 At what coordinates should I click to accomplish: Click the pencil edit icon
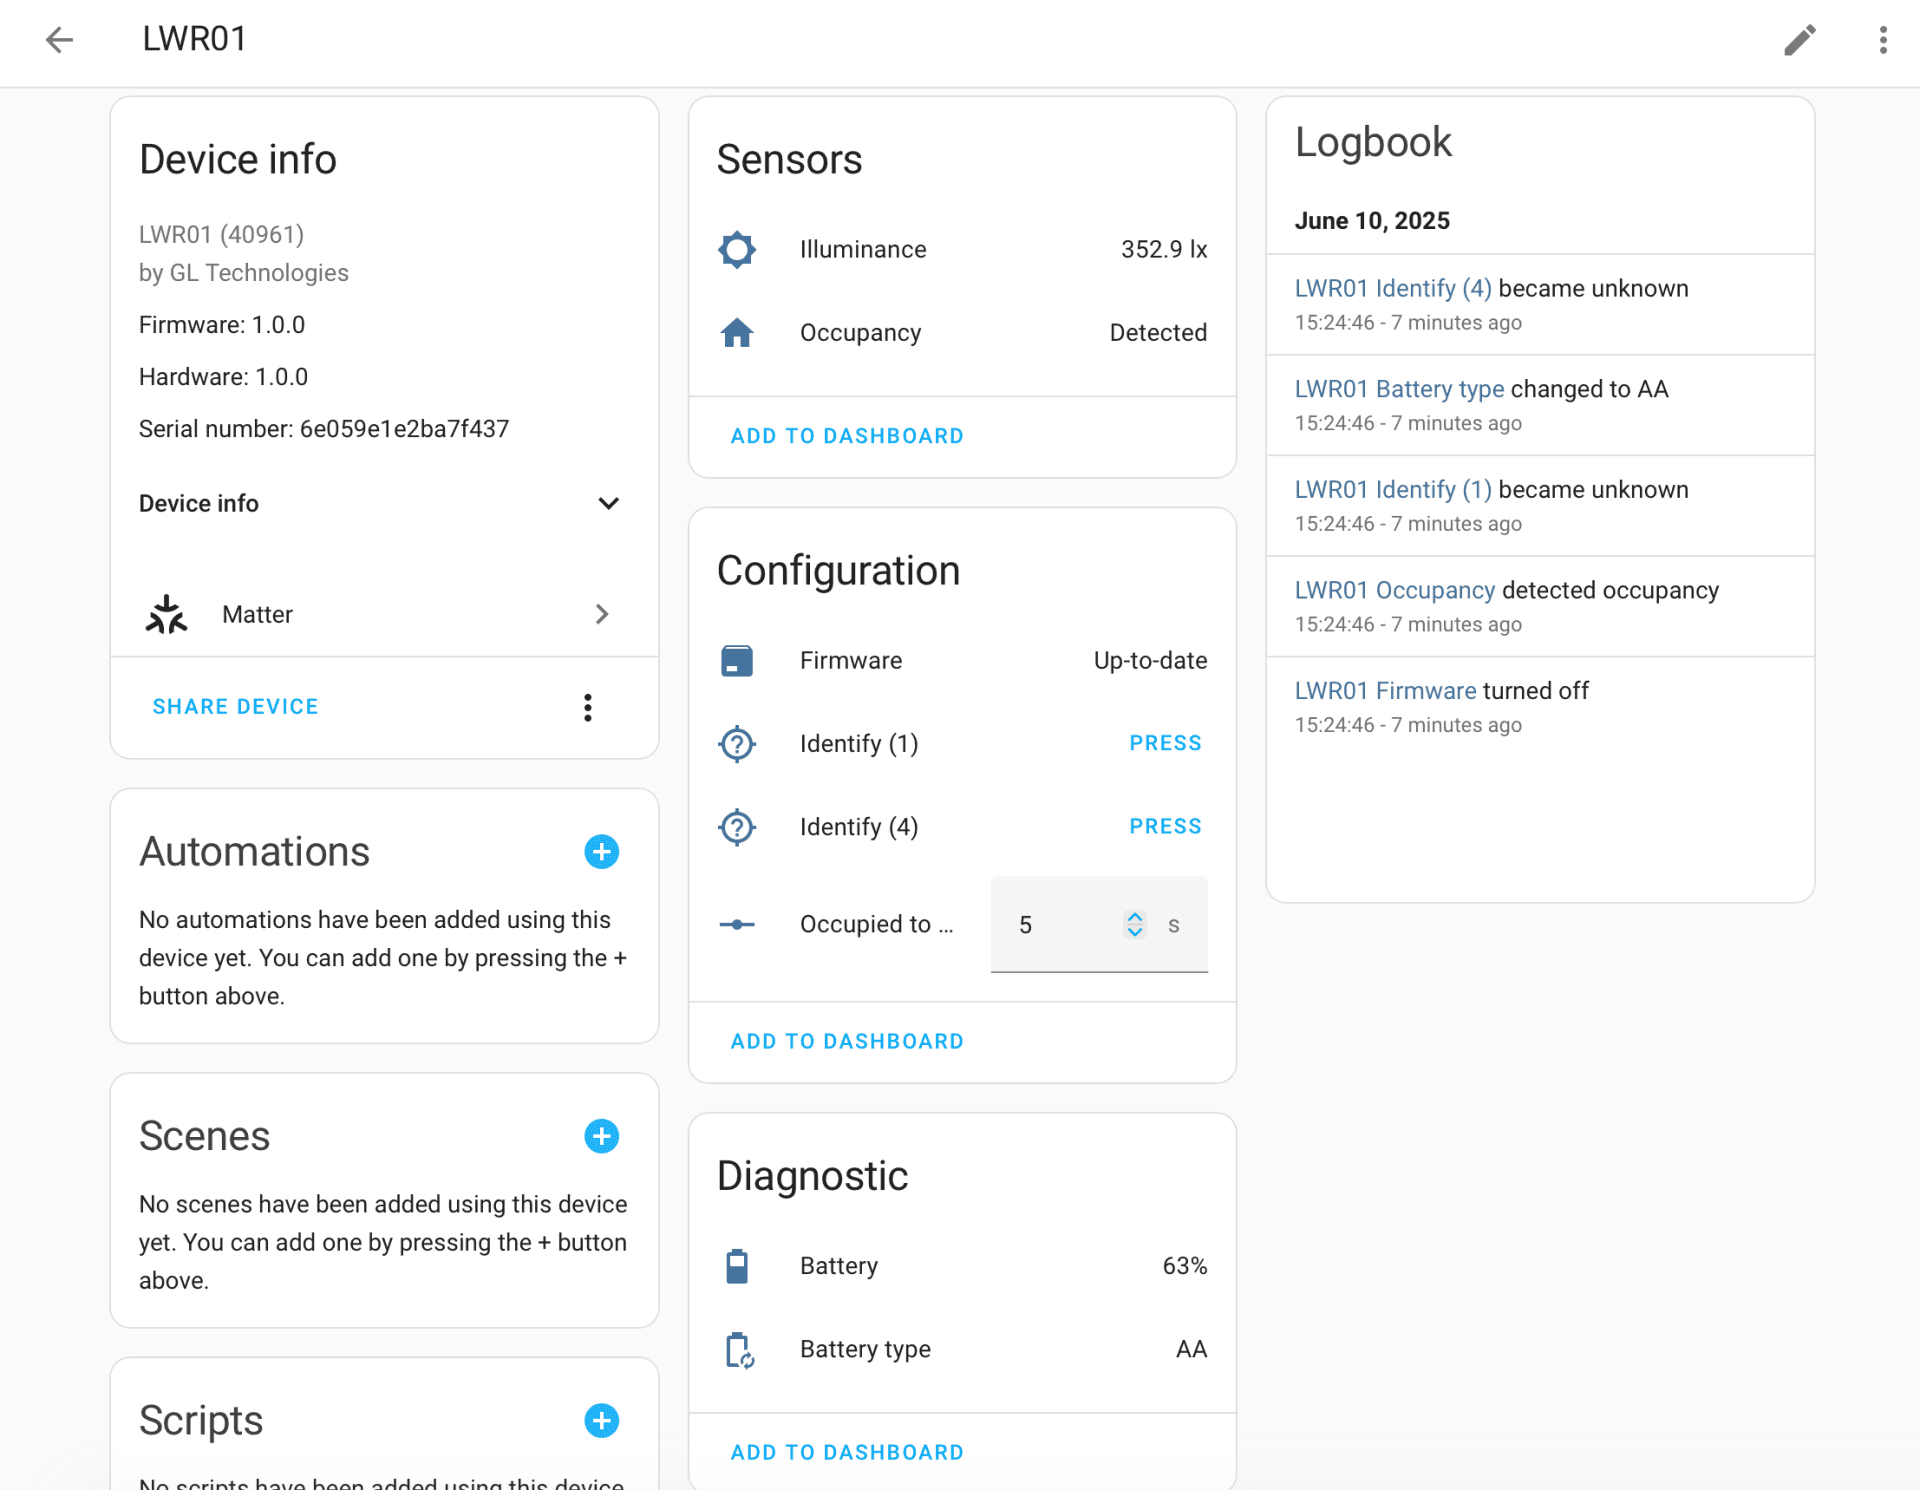pos(1799,39)
